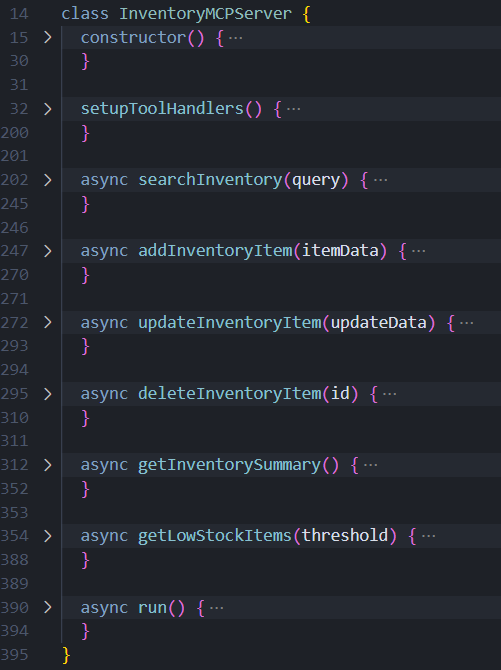Click line number 32 in the gutter

pos(19,109)
